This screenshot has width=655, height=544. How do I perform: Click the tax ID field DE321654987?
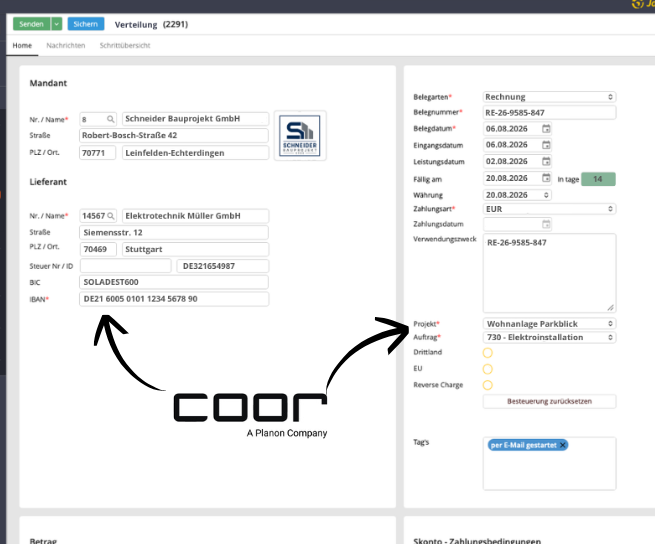pos(223,266)
